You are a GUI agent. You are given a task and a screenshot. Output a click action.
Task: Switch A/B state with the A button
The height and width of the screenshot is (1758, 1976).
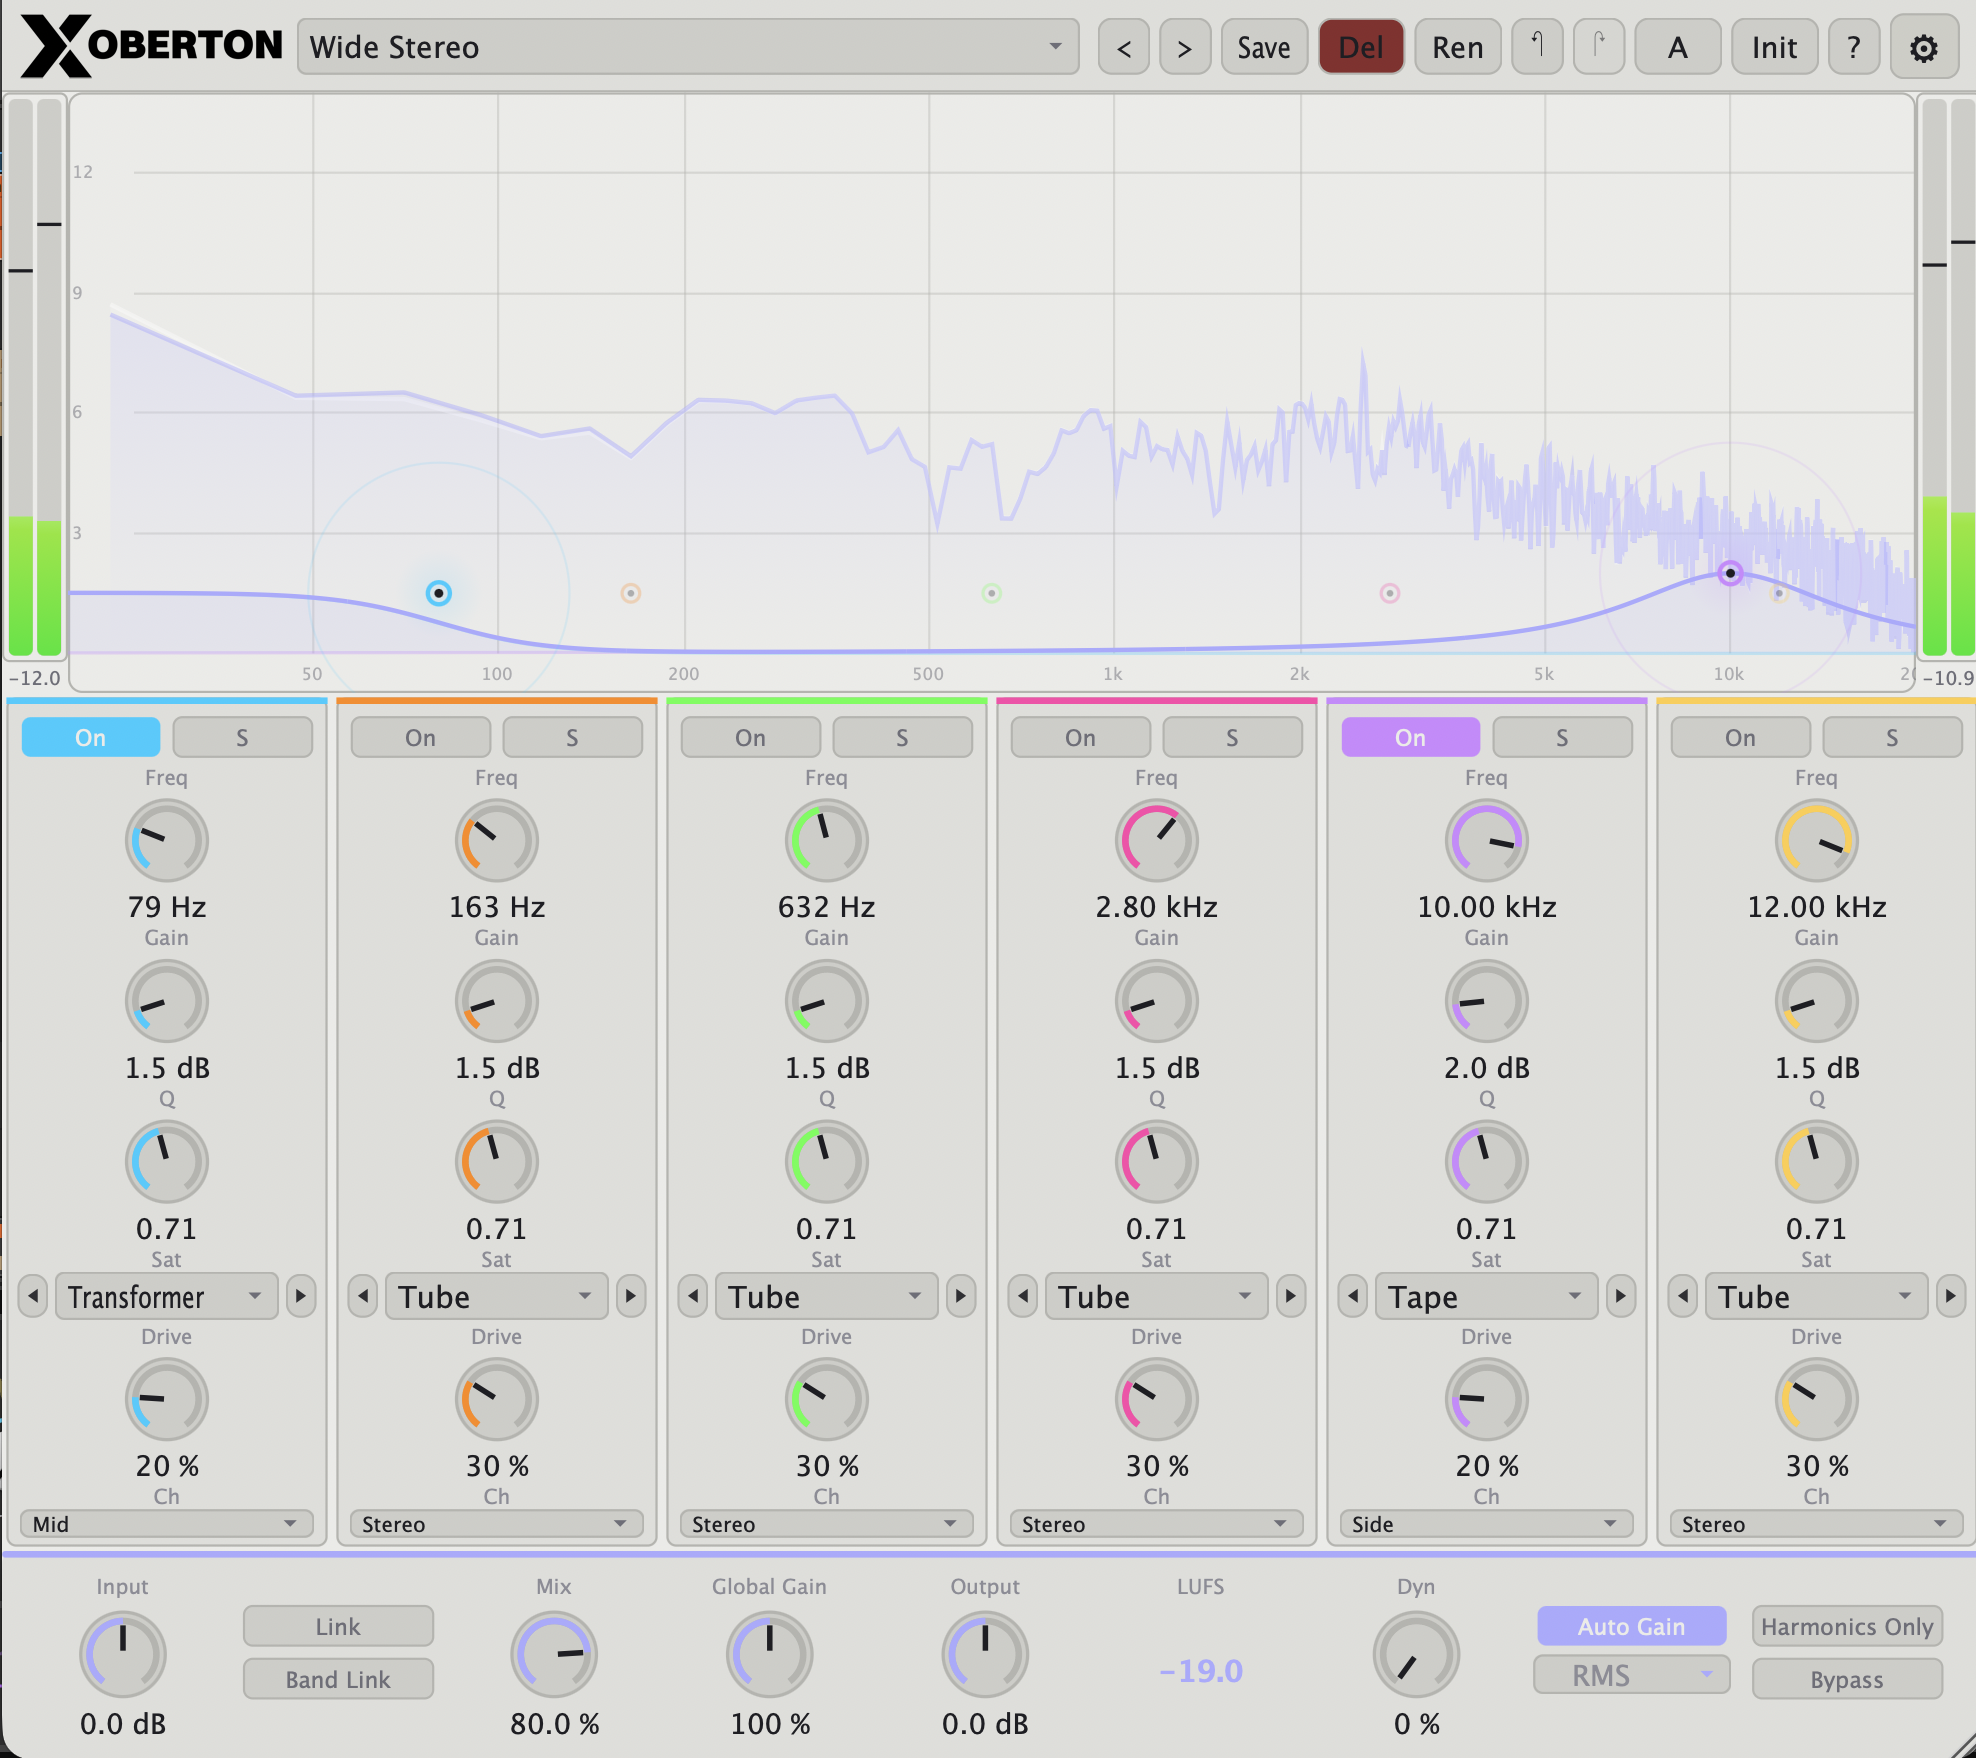coord(1677,47)
